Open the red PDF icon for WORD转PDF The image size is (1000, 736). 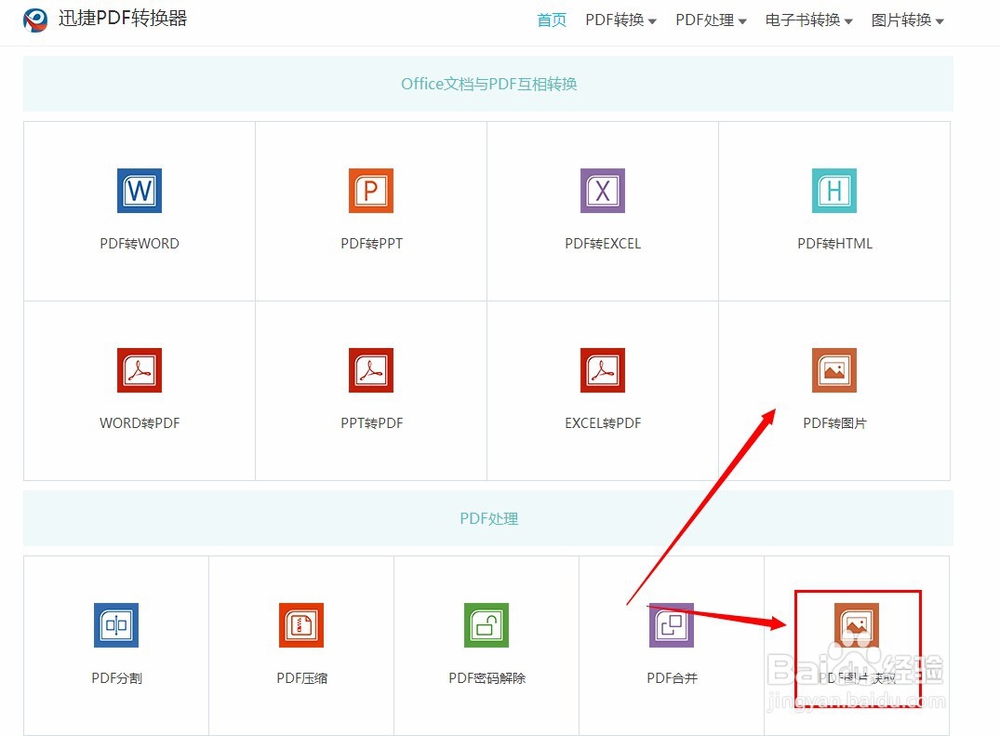coord(139,370)
